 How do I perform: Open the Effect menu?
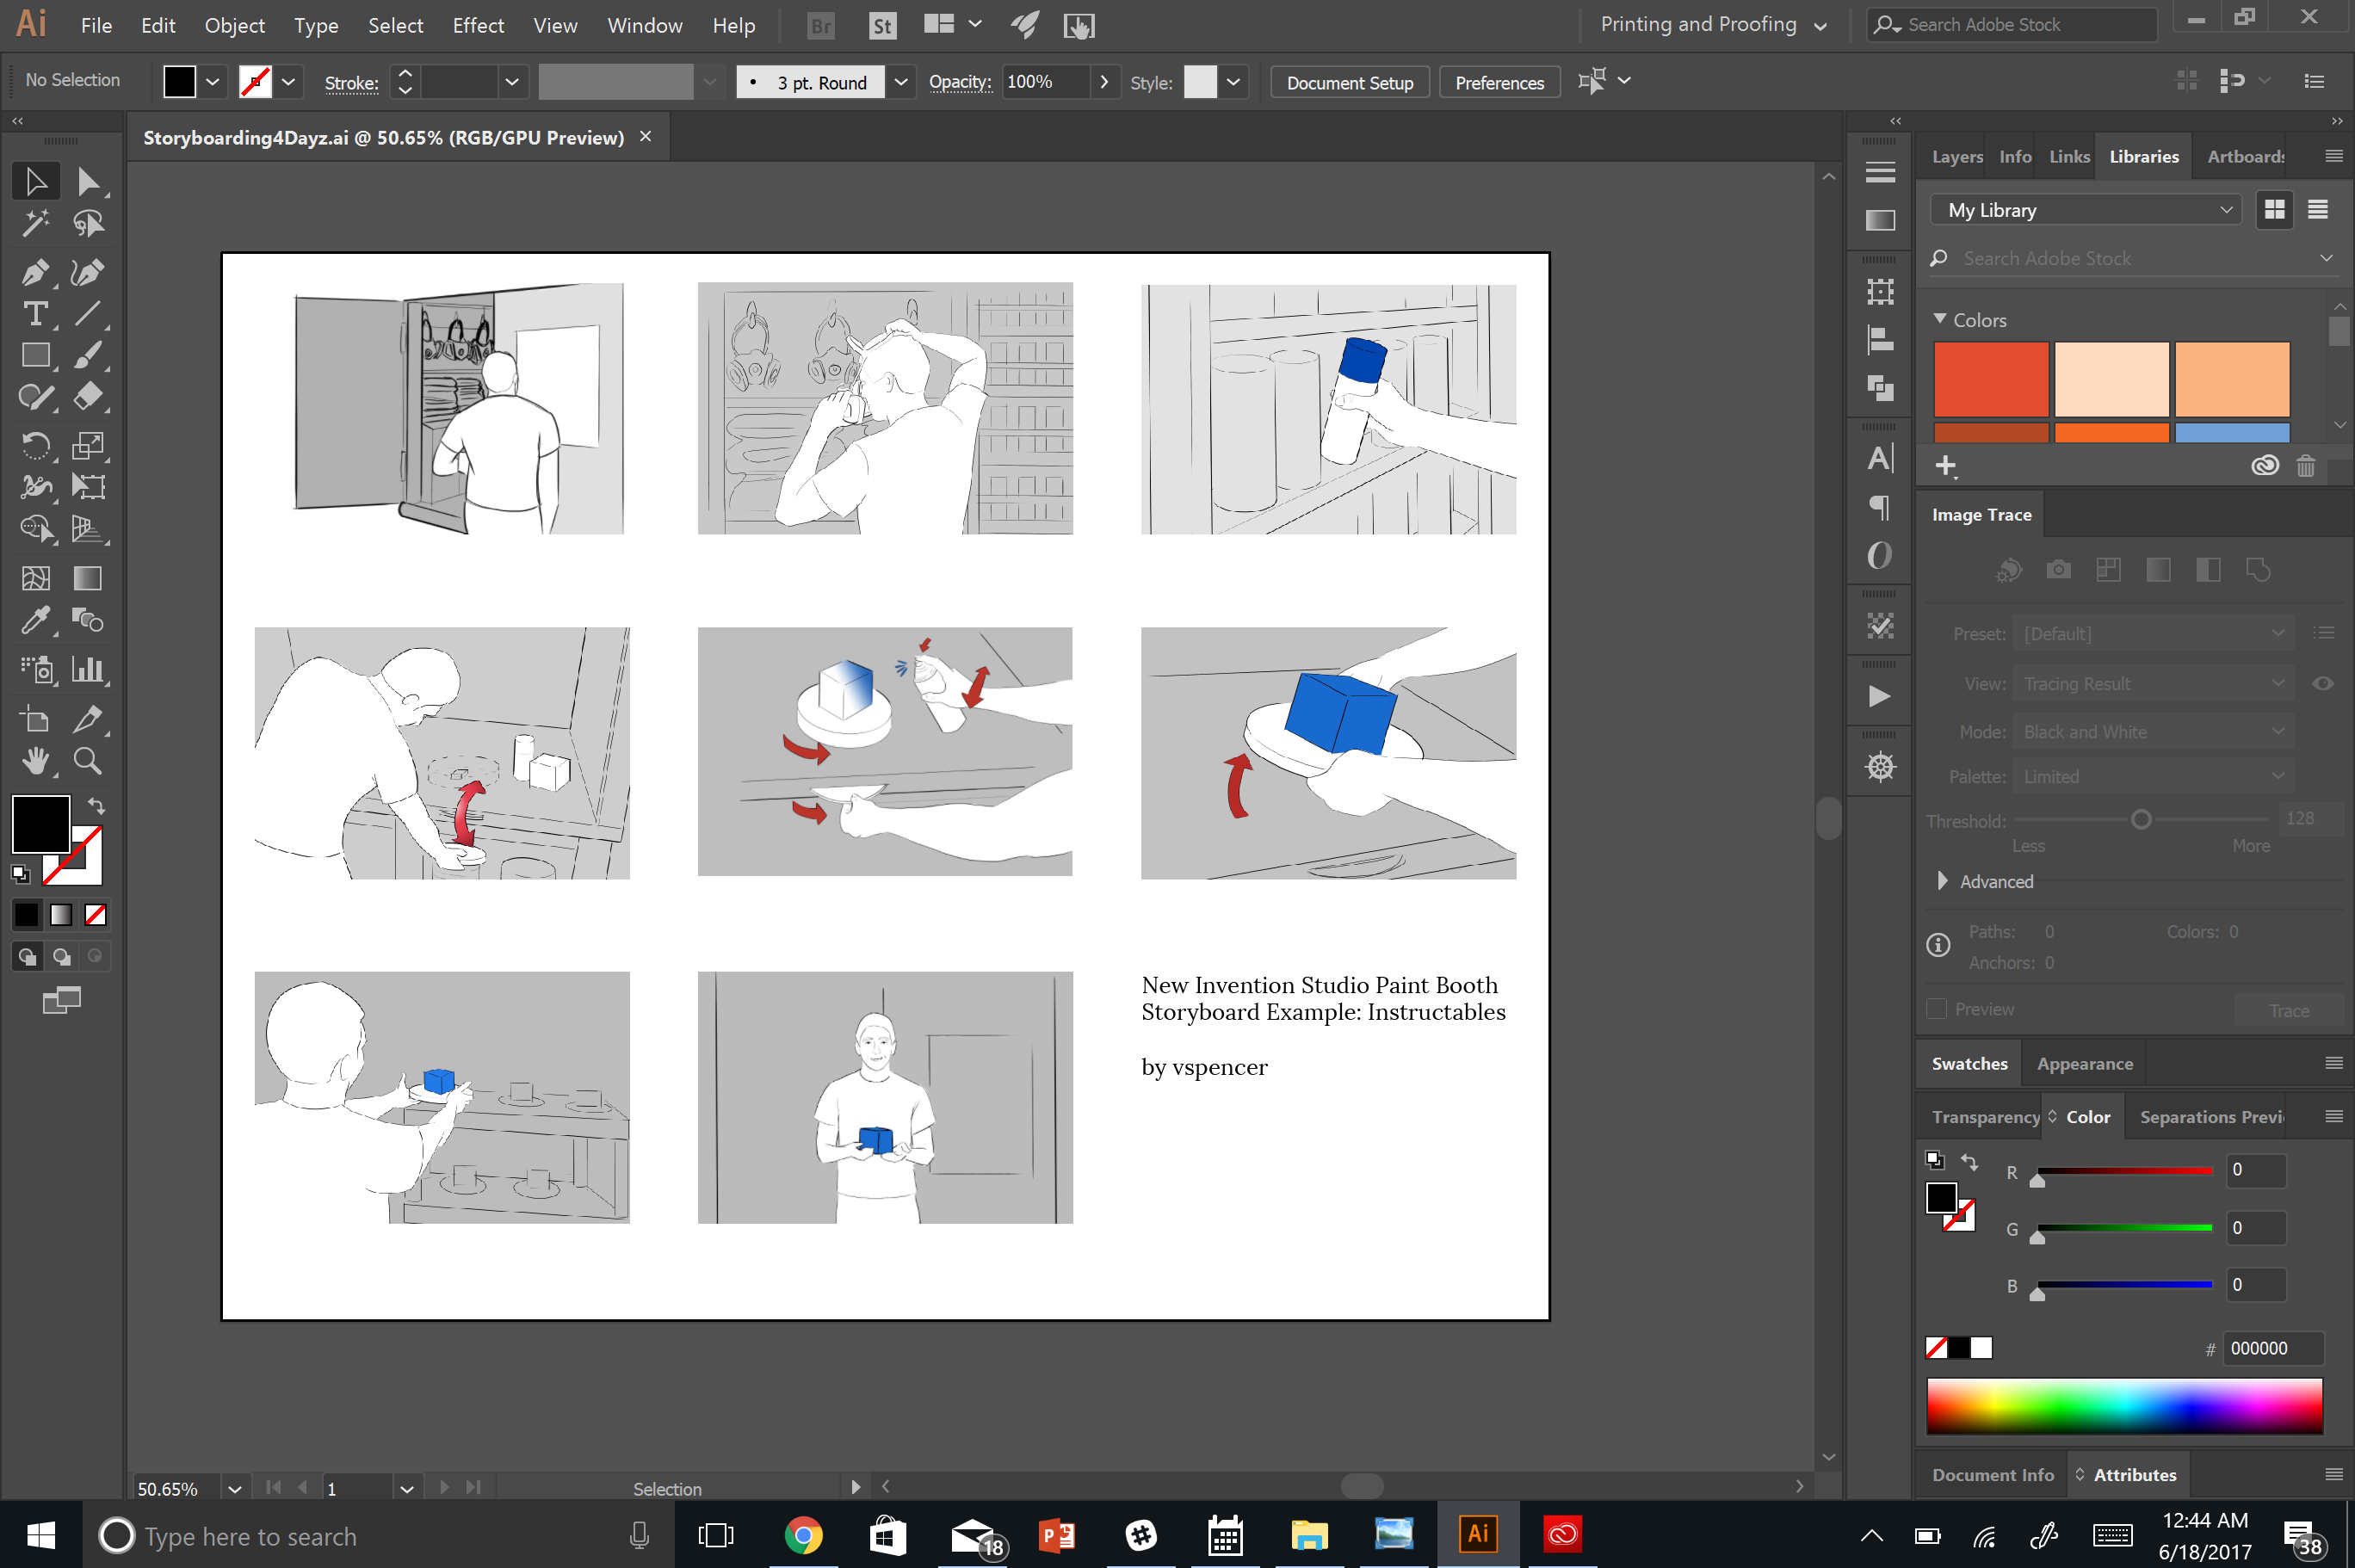click(478, 26)
